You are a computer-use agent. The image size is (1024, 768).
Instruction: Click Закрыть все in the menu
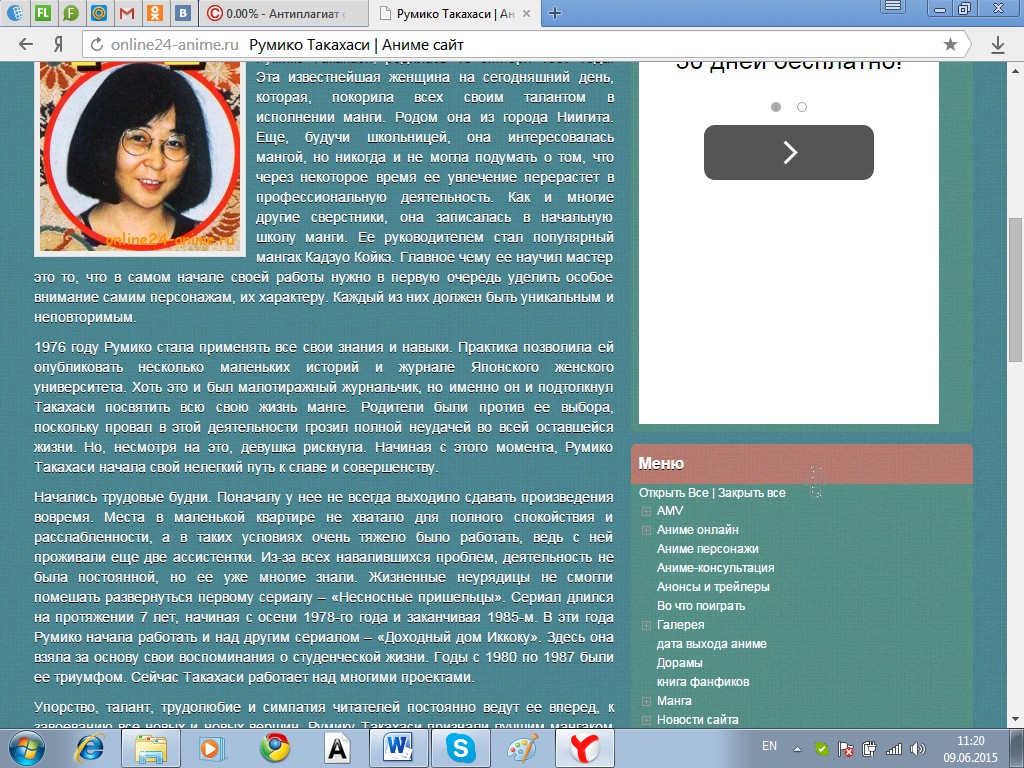752,492
